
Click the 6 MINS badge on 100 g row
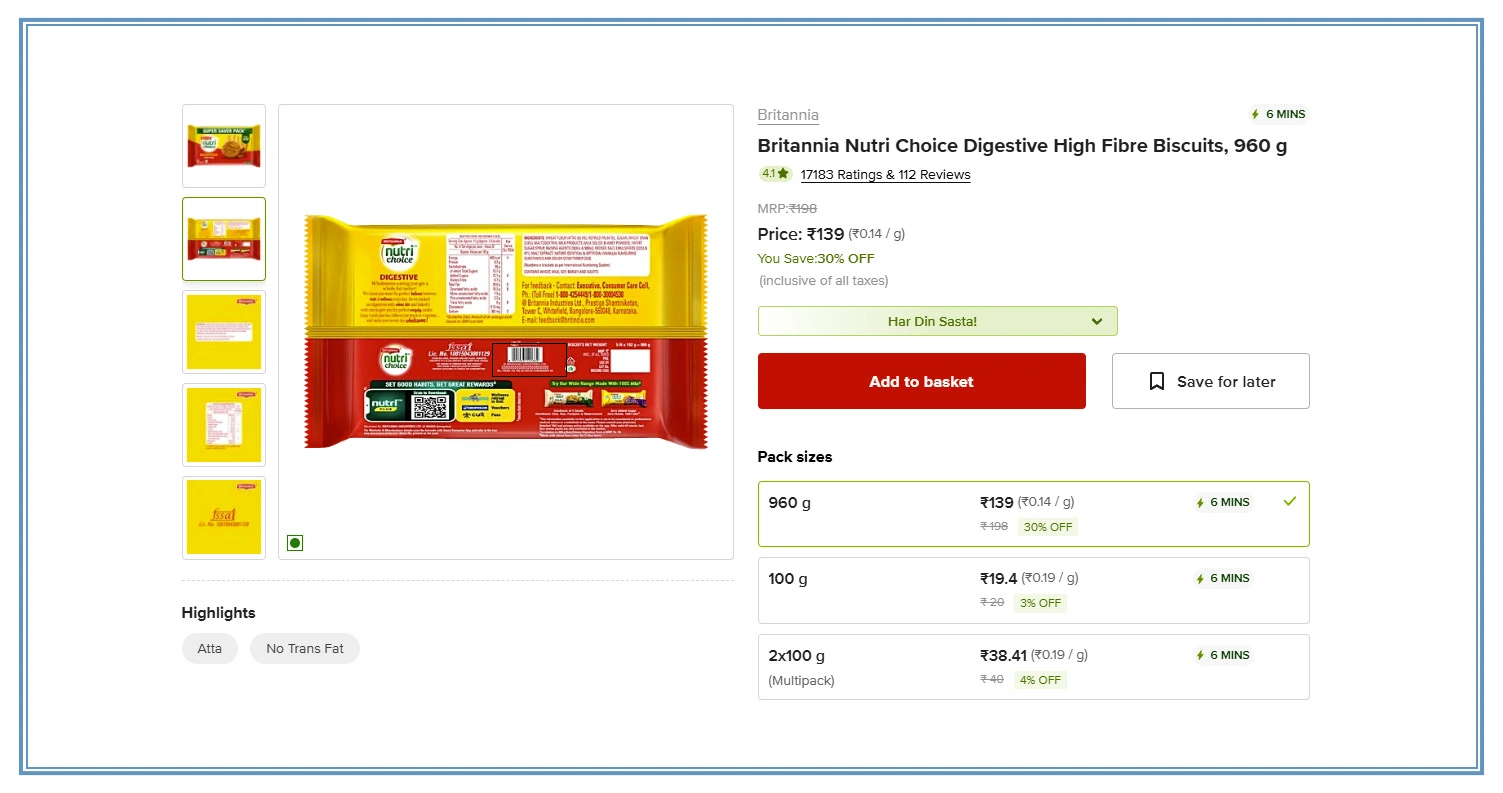click(1222, 578)
